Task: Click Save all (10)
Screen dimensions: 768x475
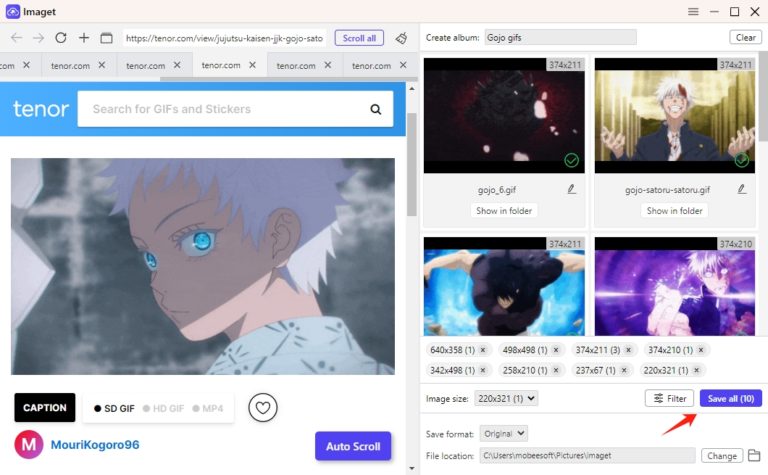Action: 731,399
